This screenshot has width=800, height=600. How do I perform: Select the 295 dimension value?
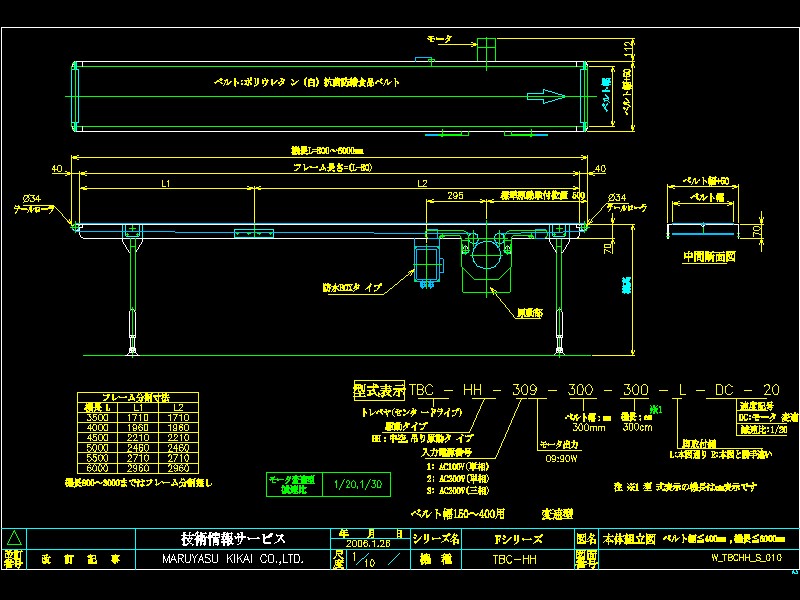pyautogui.click(x=455, y=195)
